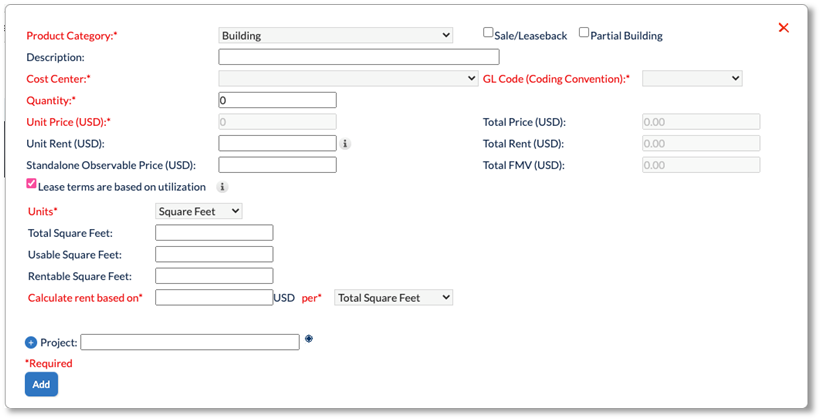Click the info icon next to utilization checkbox
Screen dimensions: 821x420
(223, 187)
